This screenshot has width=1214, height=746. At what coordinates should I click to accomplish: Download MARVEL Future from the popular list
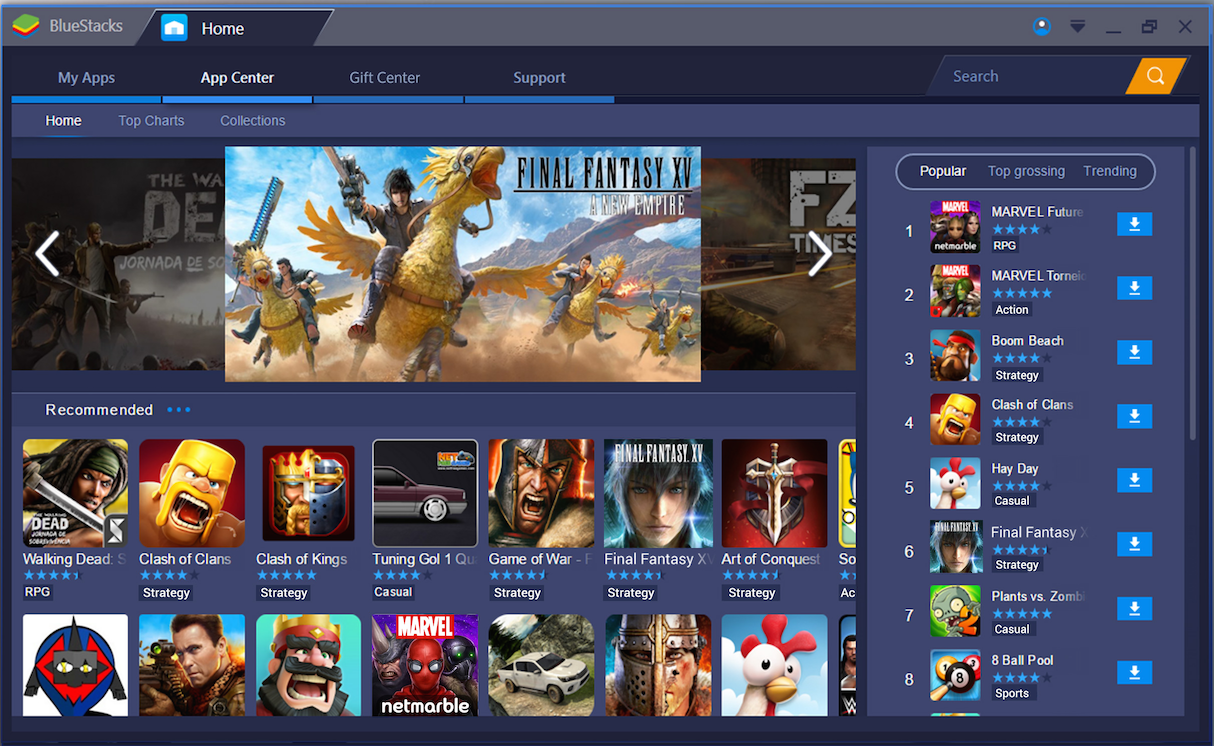(1134, 225)
